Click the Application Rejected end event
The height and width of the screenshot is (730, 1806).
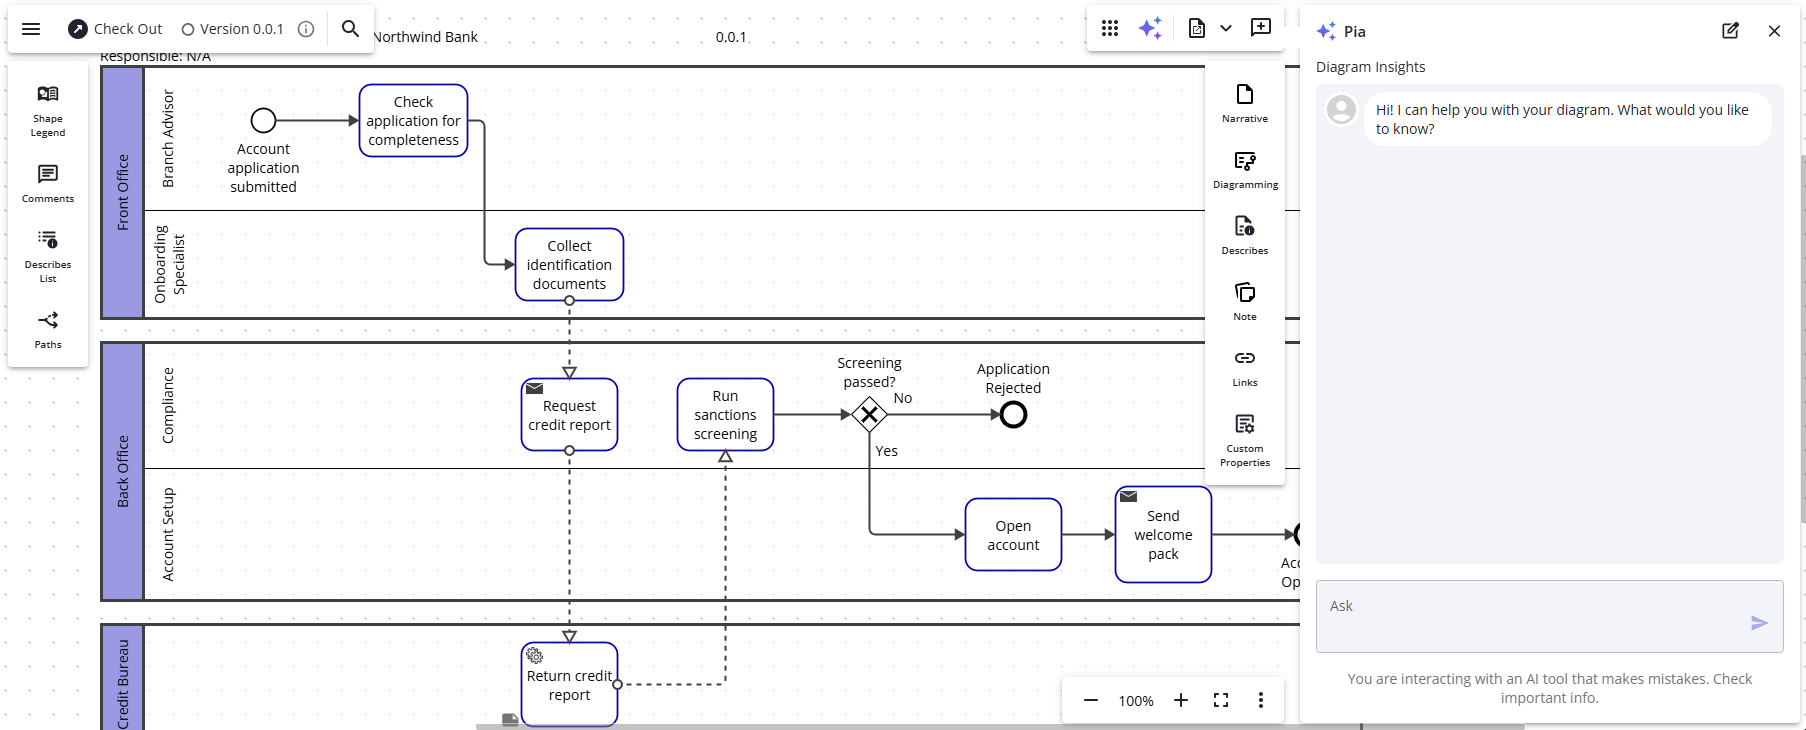(1014, 414)
